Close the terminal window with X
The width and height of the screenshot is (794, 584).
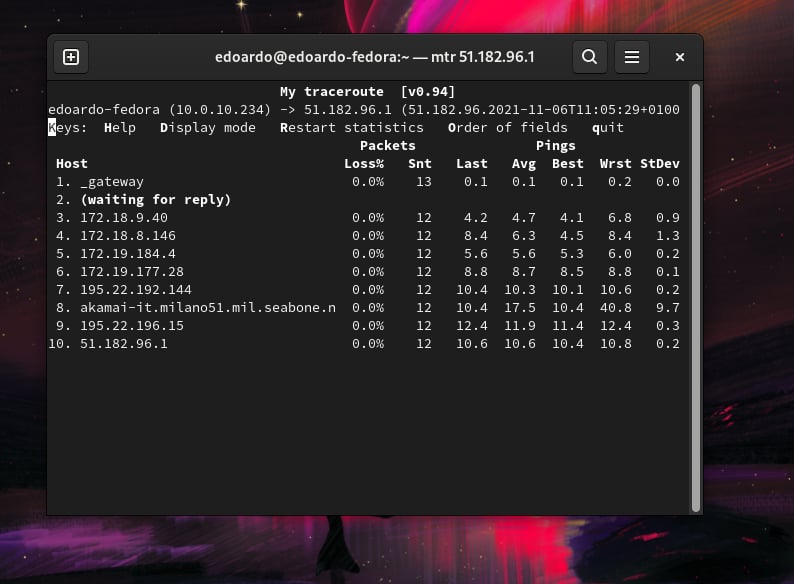click(x=680, y=57)
